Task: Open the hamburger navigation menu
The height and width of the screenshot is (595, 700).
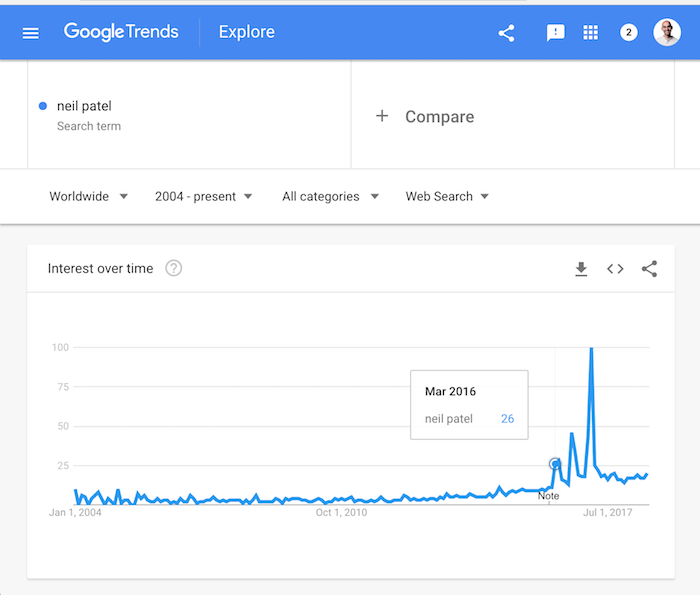Action: [30, 33]
